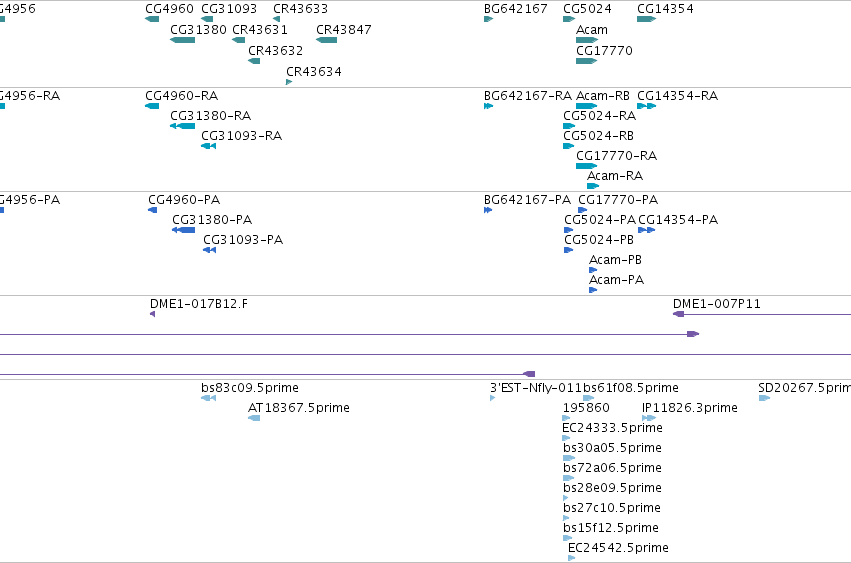This screenshot has width=851, height=563.
Task: Click the arrow glyph under AT18367.5prime
Action: [254, 418]
